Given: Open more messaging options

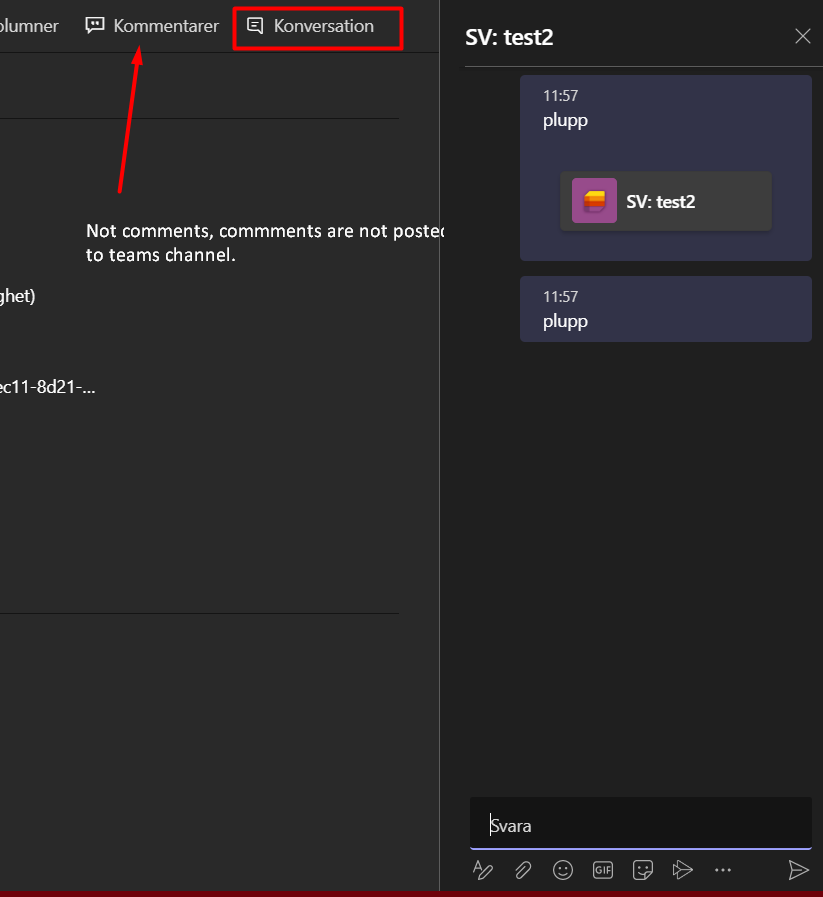Looking at the screenshot, I should (x=723, y=870).
